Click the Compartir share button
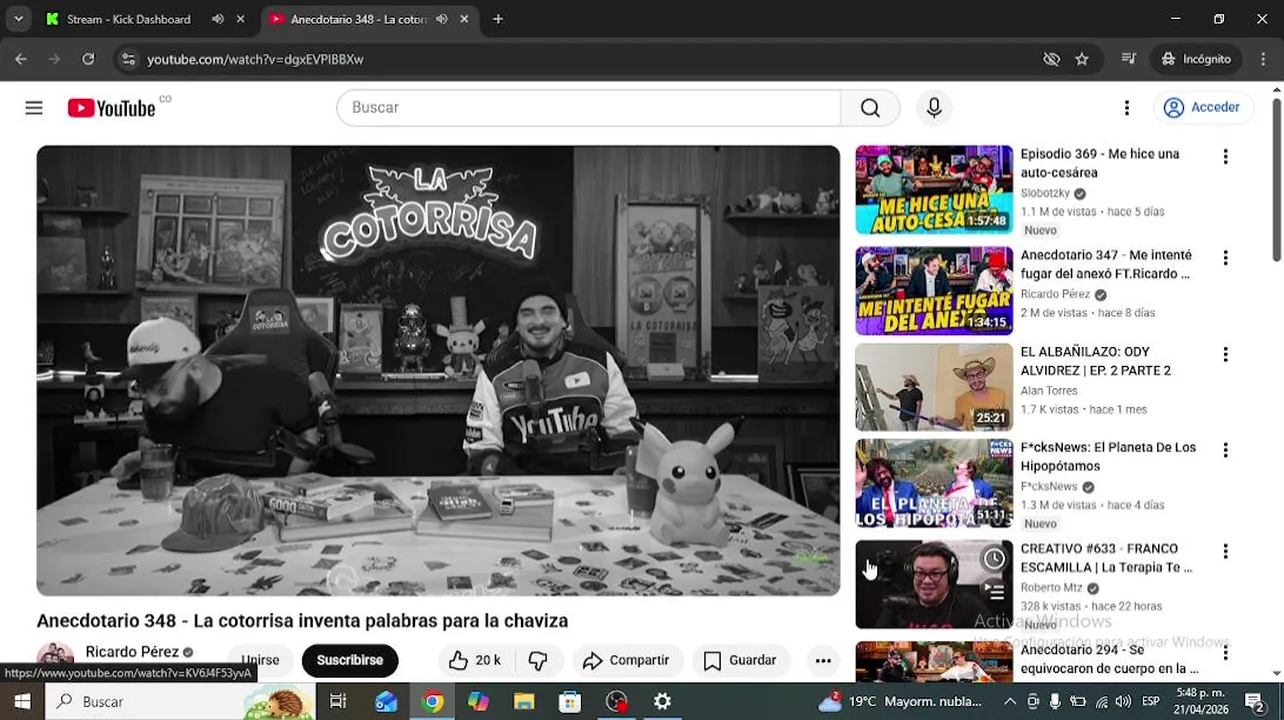 tap(626, 660)
